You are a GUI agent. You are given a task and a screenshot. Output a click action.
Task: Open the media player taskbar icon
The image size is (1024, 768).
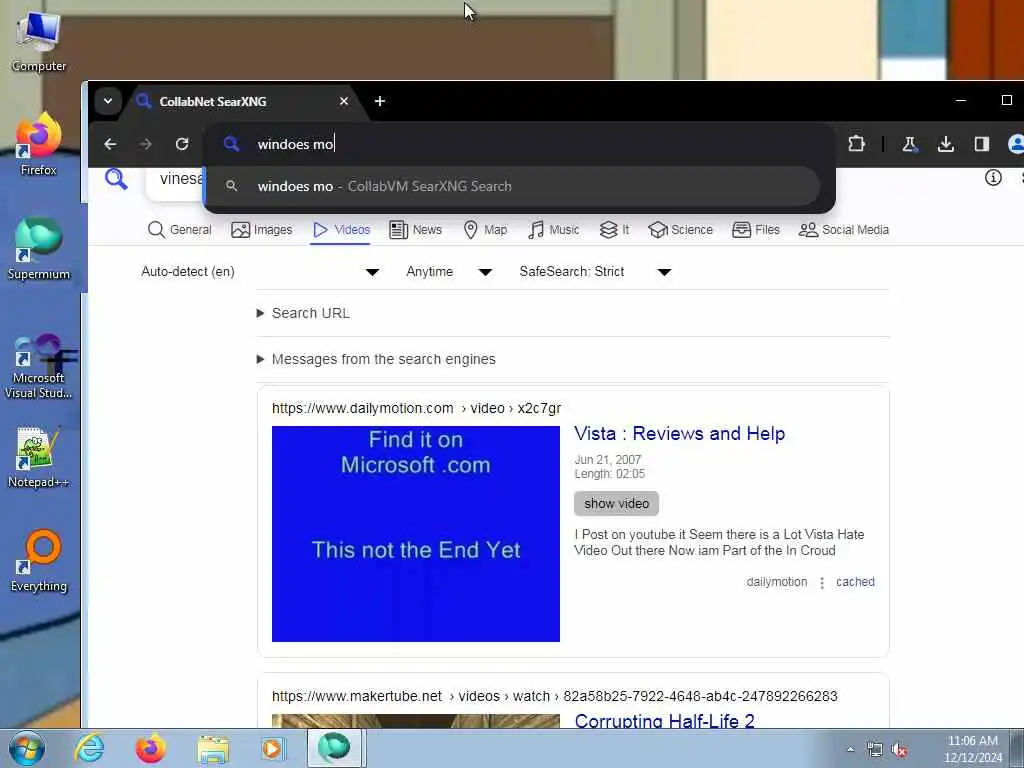(x=273, y=748)
